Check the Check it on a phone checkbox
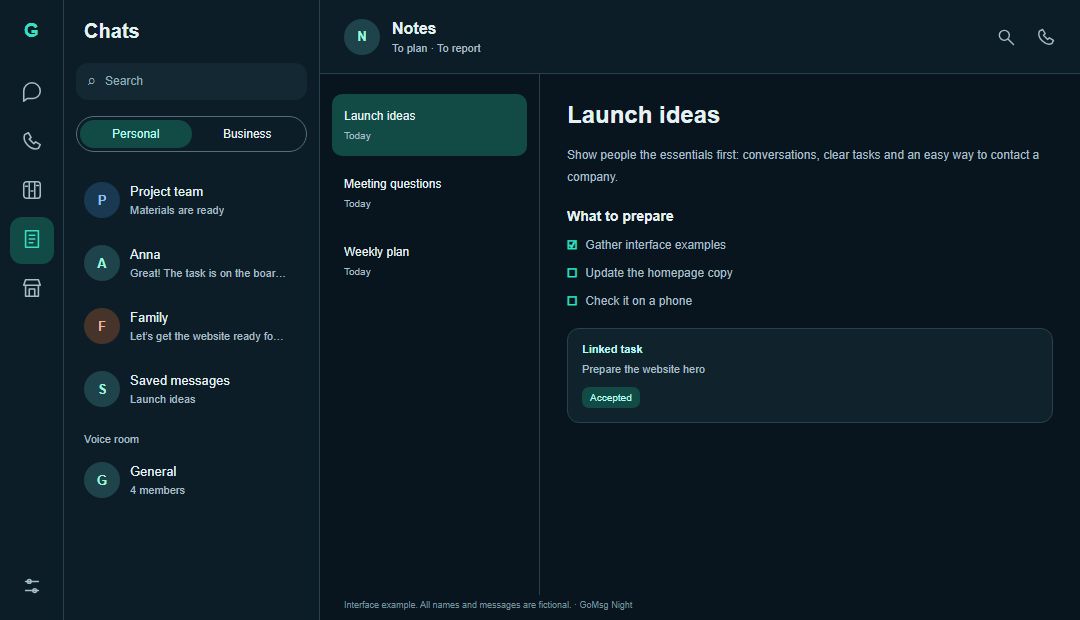Screen dimensions: 1080x620 point(572,301)
